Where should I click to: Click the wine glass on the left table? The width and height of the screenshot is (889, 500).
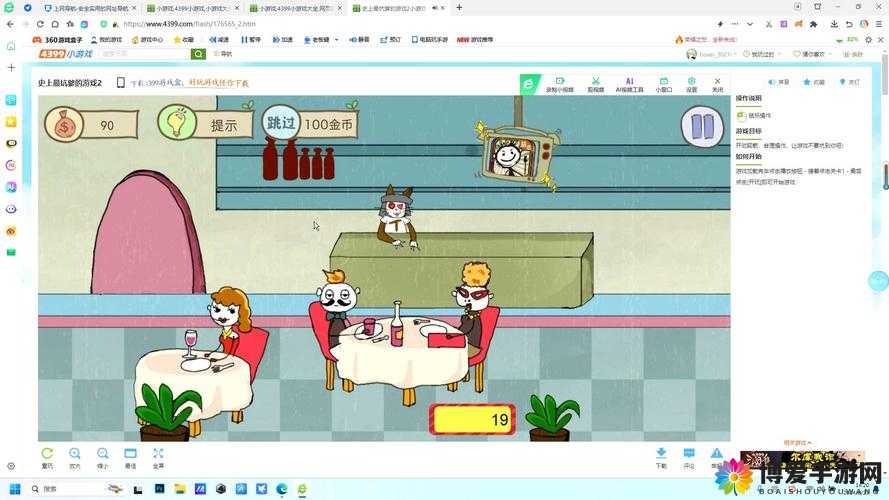coord(190,343)
